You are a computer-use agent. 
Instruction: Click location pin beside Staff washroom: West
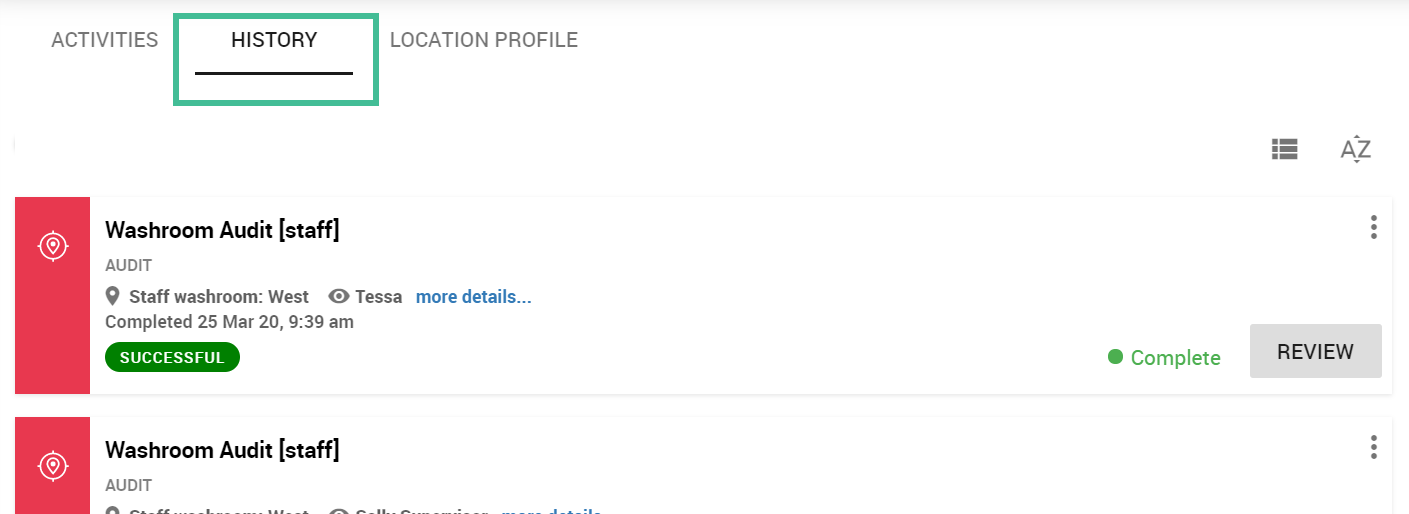113,297
